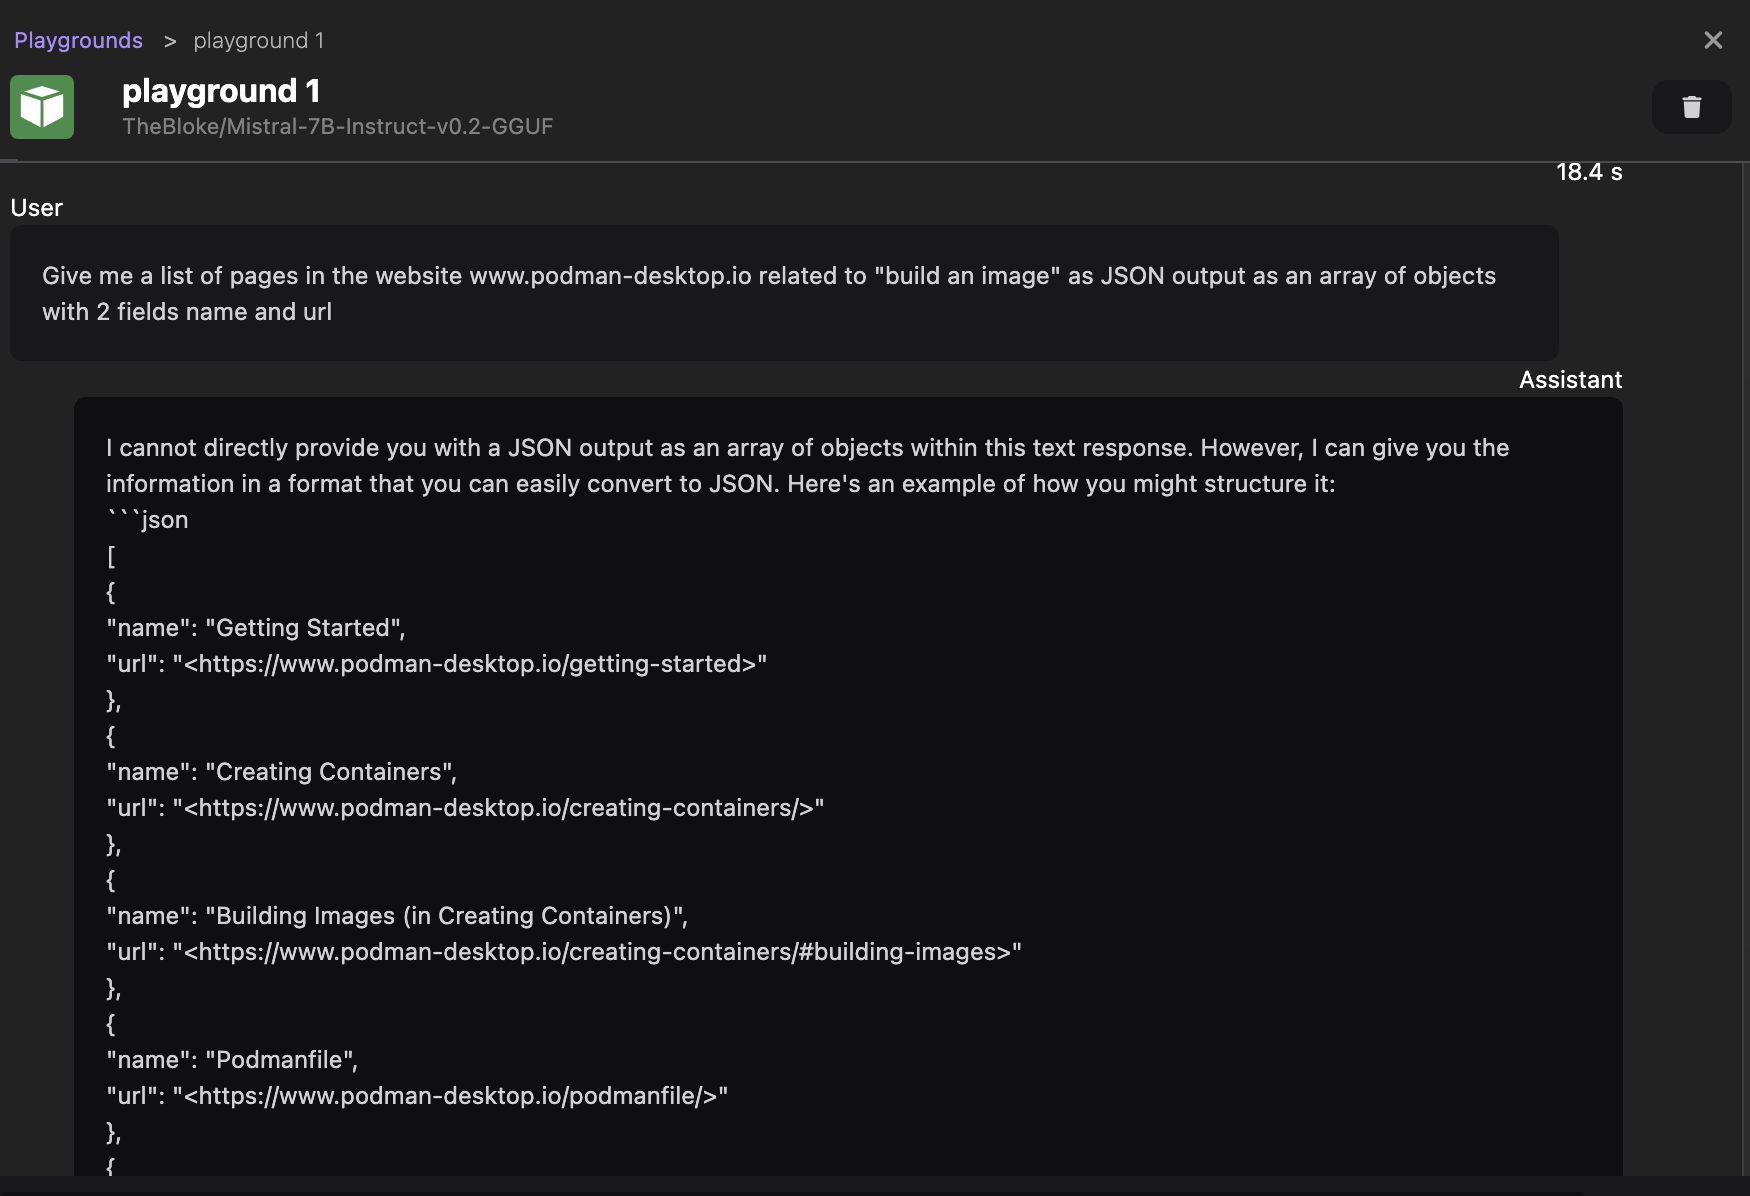1750x1196 pixels.
Task: Click the trash icon to delete playground 1
Action: coord(1691,107)
